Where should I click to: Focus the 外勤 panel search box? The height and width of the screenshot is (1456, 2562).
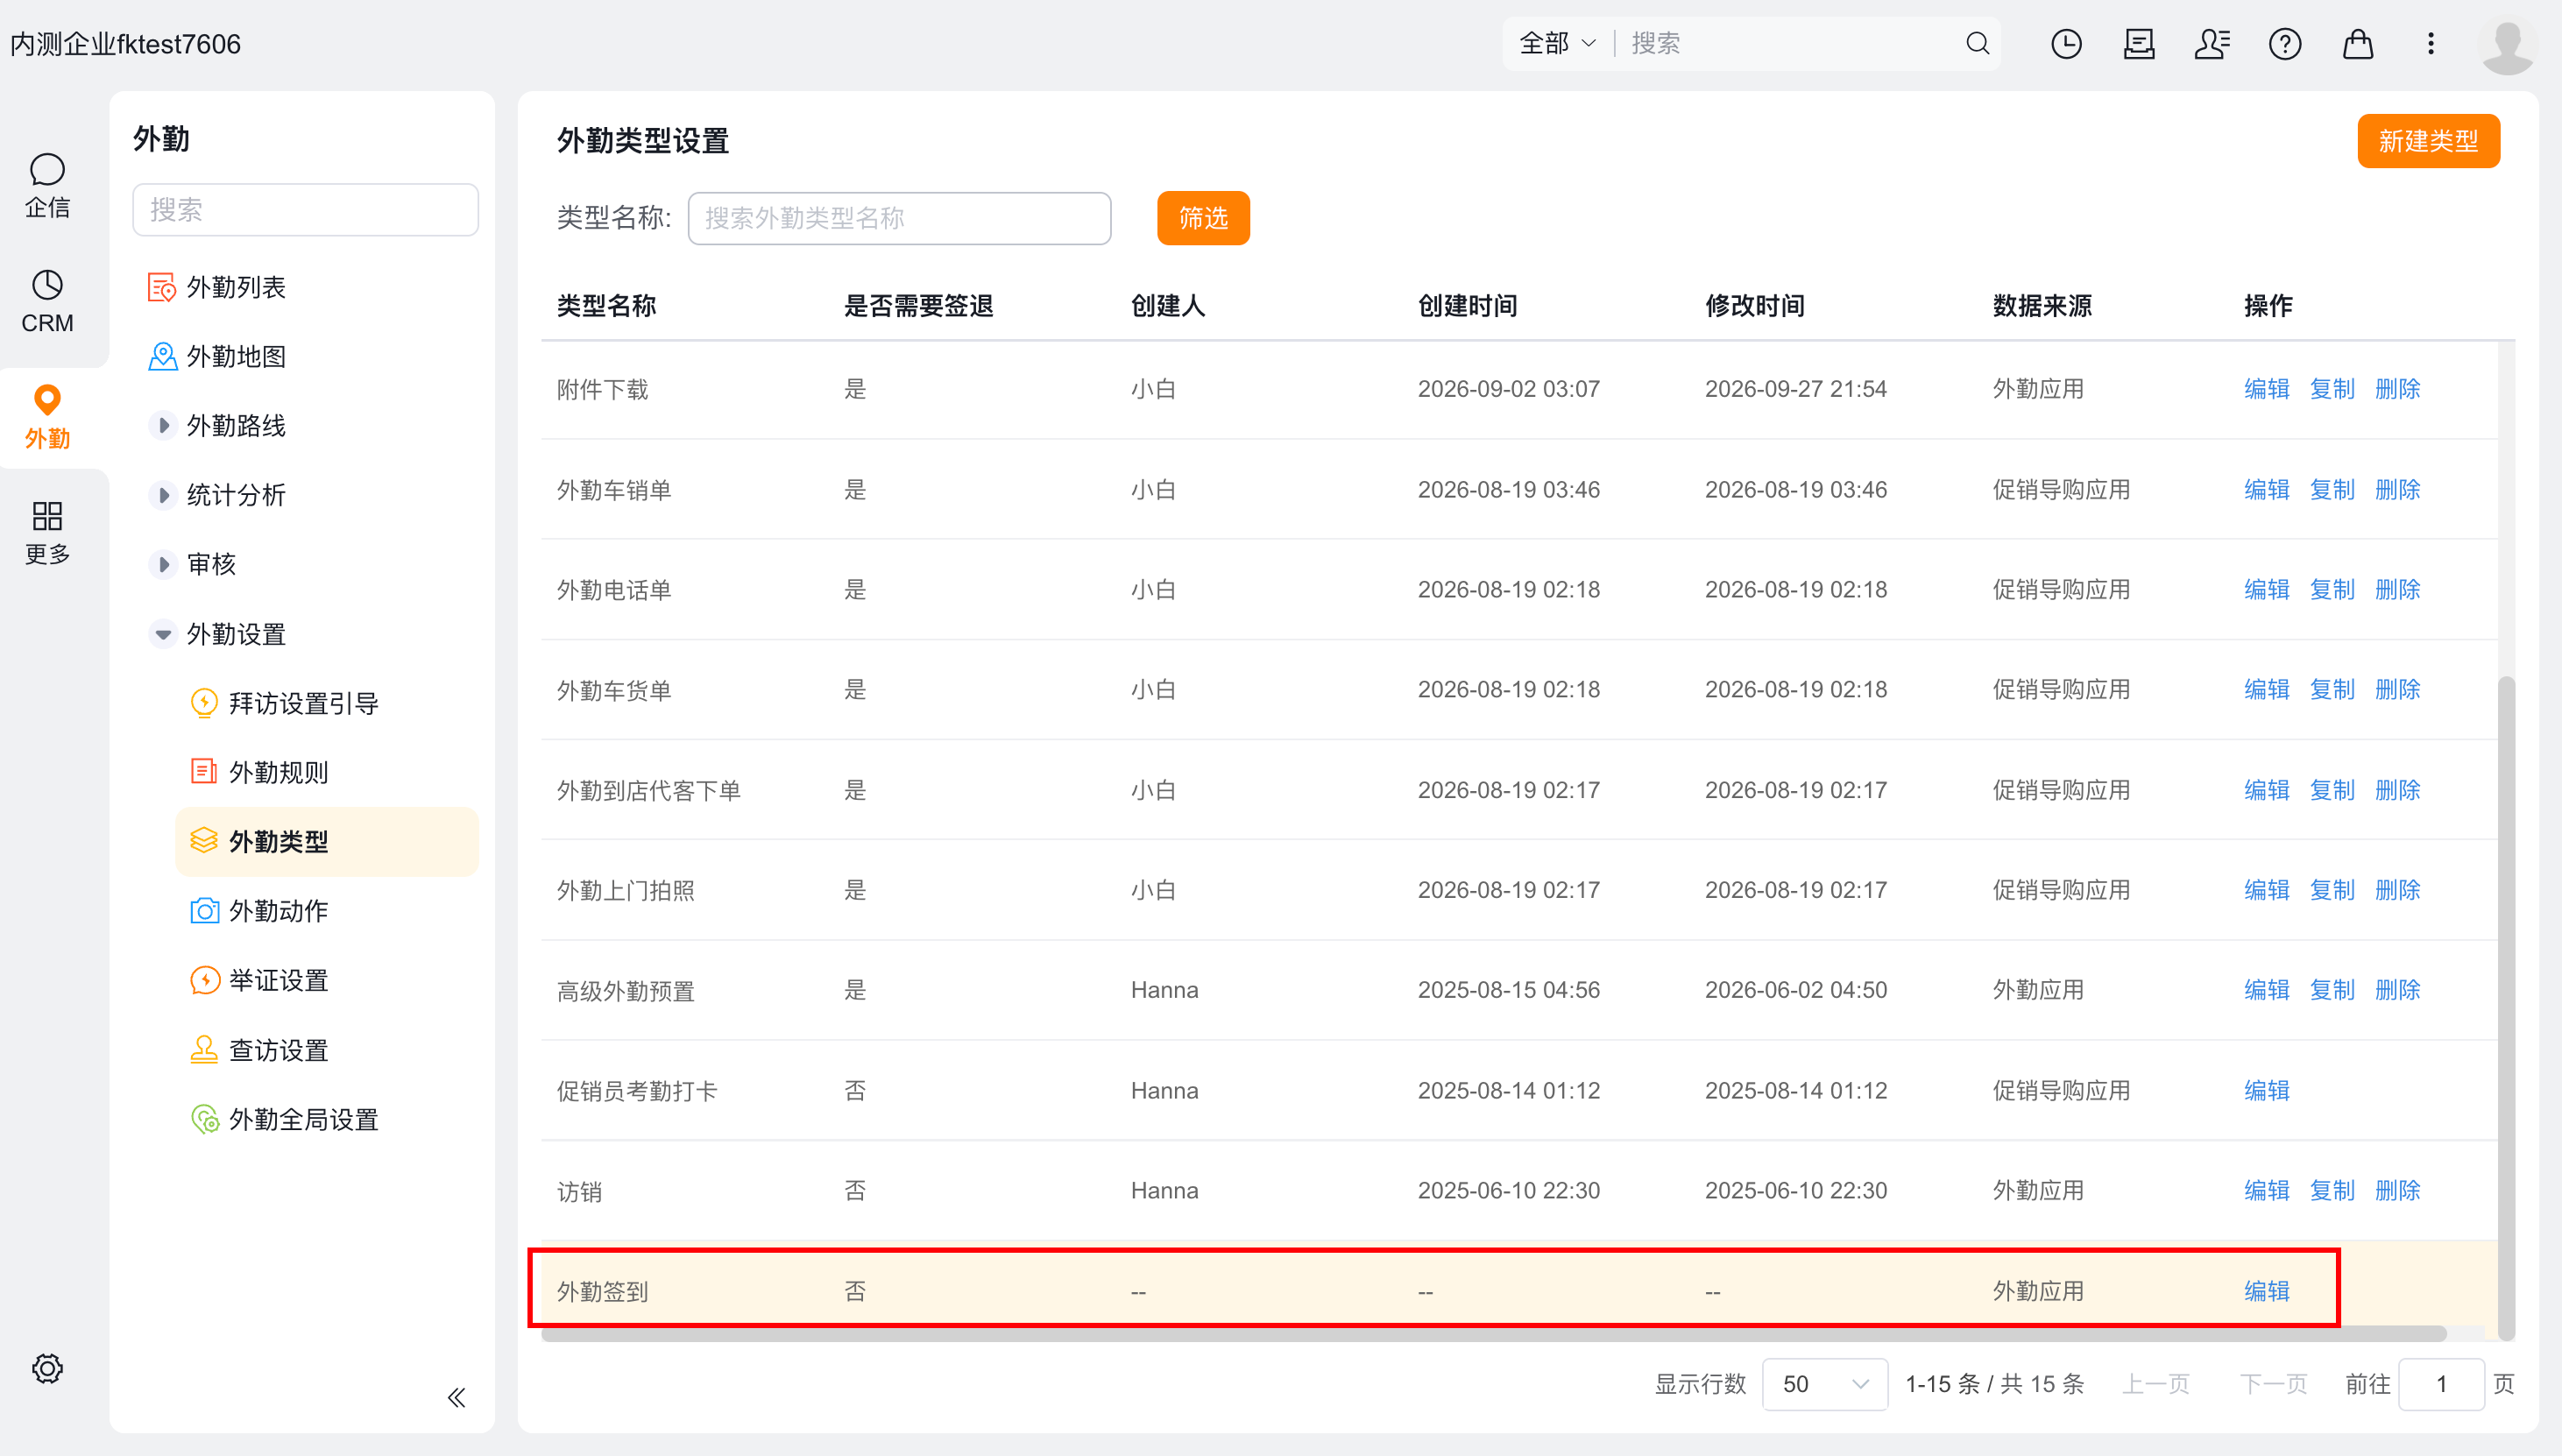pyautogui.click(x=305, y=209)
